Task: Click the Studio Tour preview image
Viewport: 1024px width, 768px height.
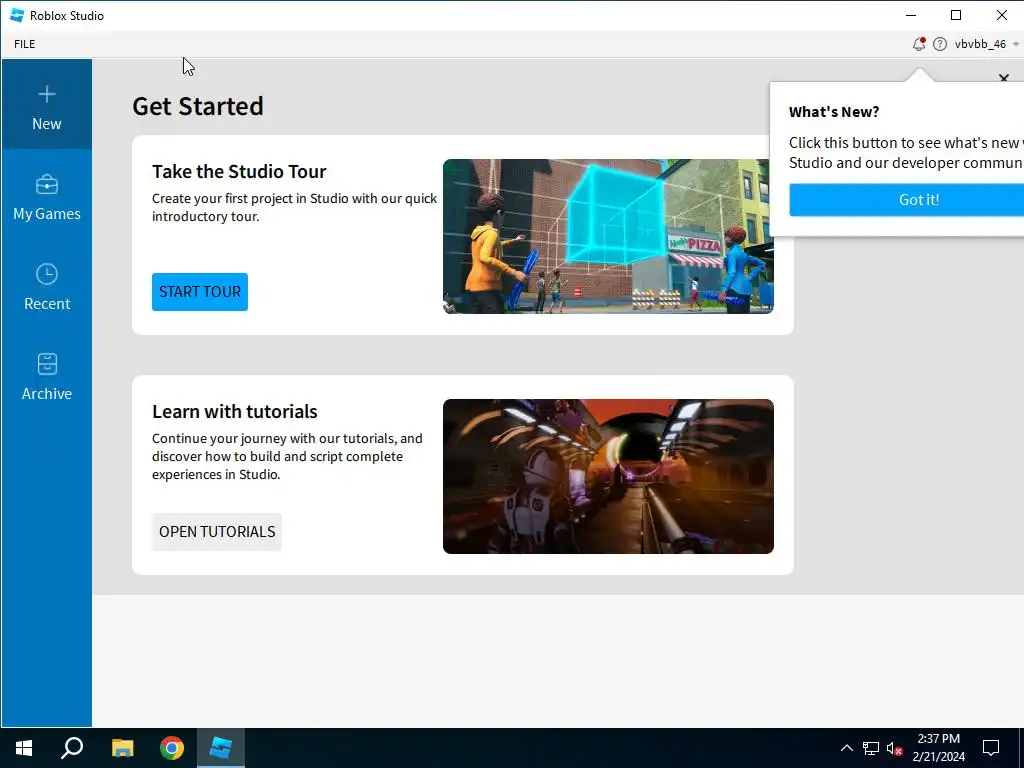Action: coord(608,236)
